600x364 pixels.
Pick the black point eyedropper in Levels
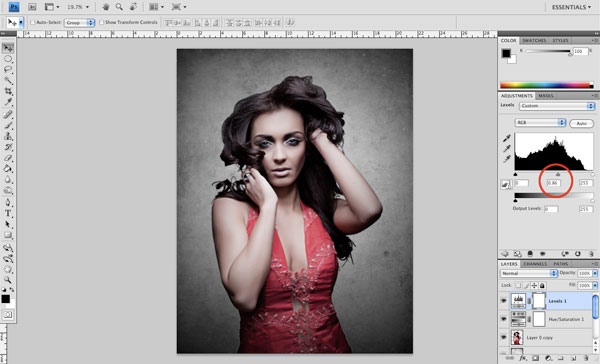pyautogui.click(x=507, y=138)
